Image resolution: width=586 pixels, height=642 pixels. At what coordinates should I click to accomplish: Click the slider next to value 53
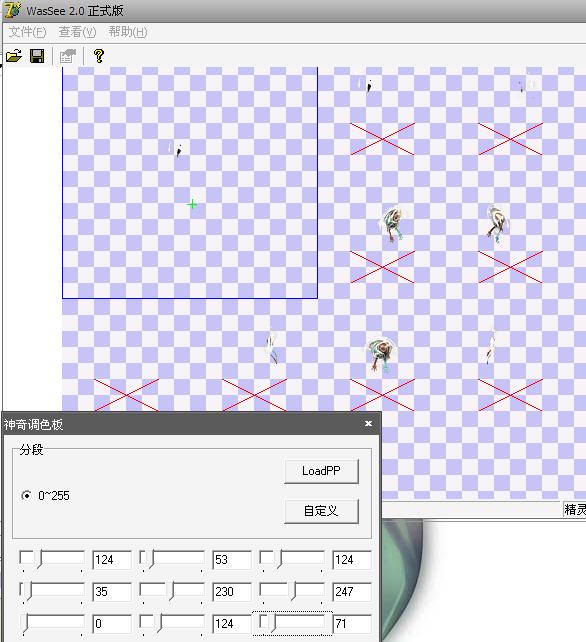[172, 560]
